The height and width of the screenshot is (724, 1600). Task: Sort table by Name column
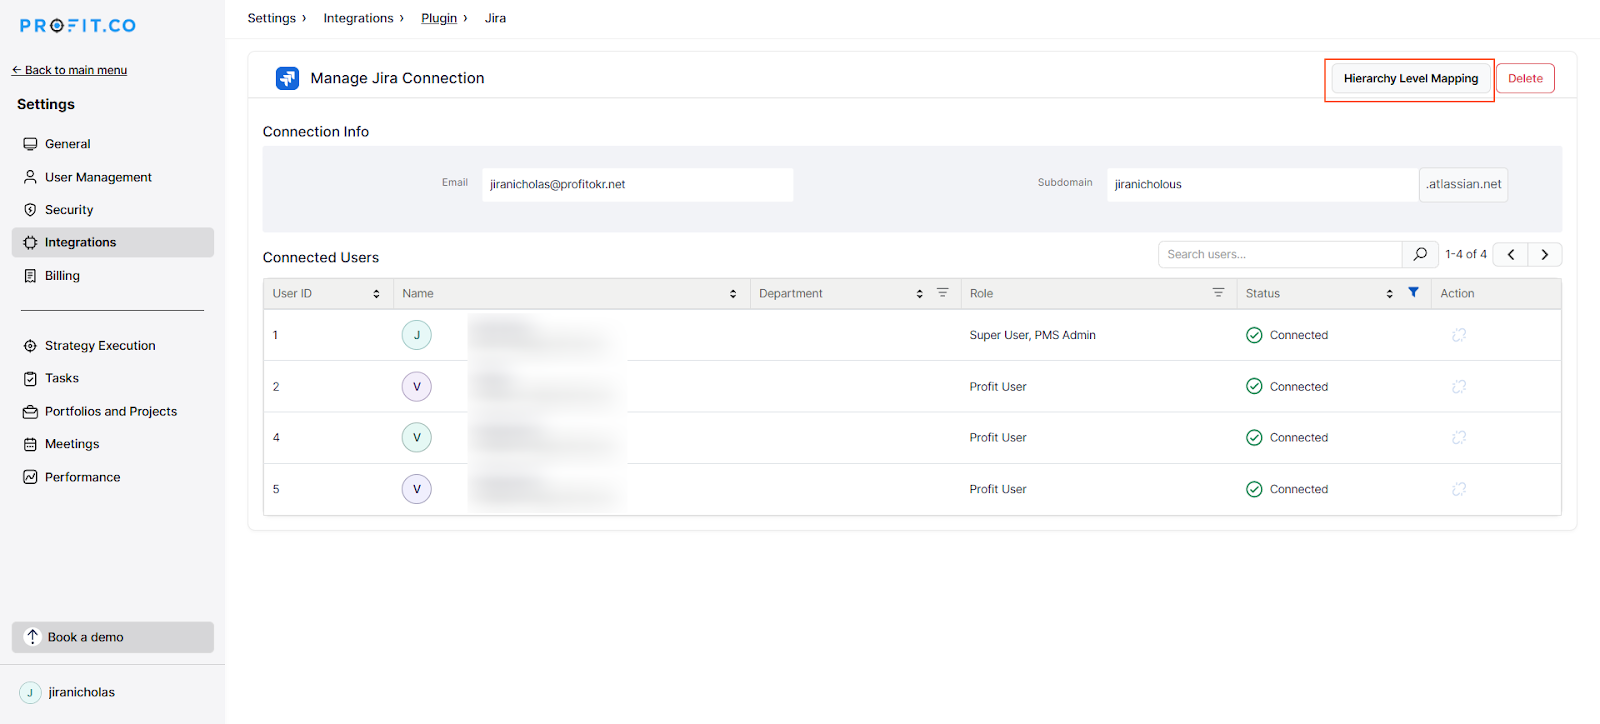click(733, 294)
